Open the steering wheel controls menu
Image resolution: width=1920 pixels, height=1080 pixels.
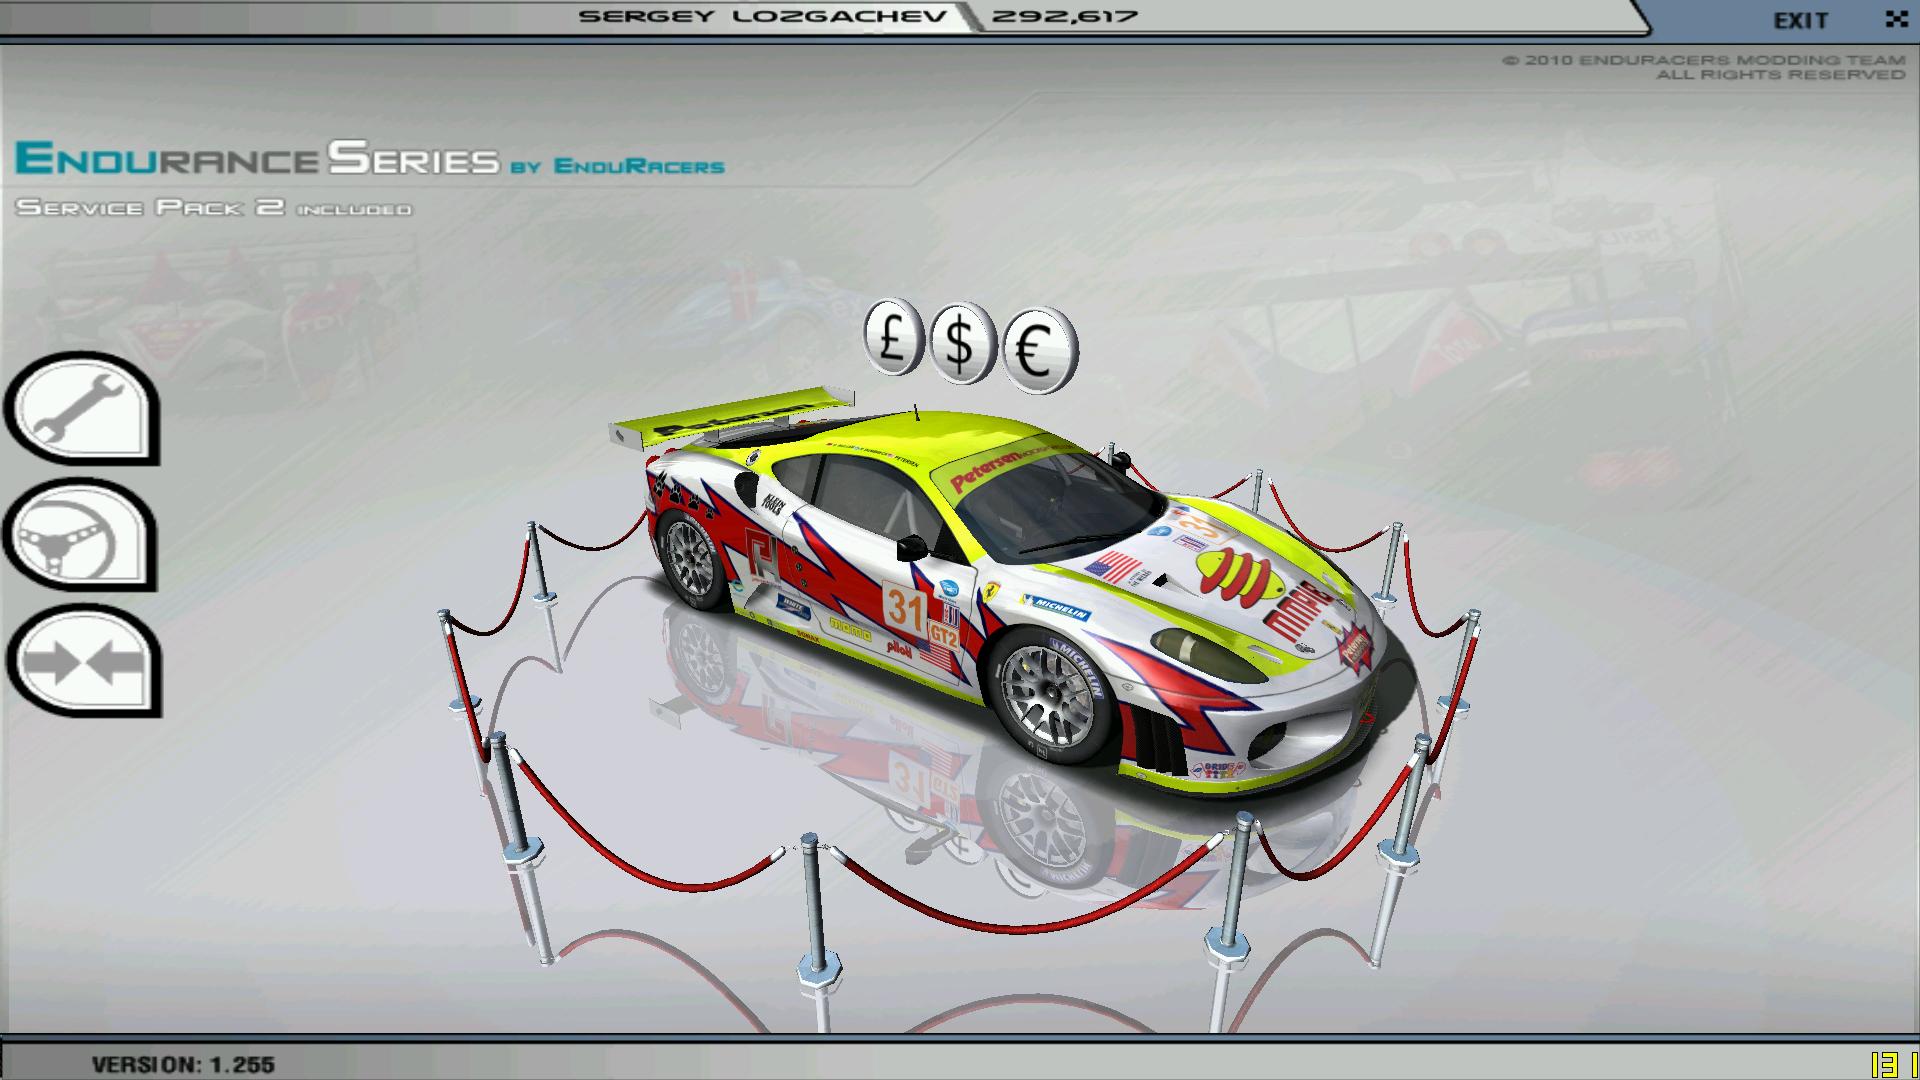pyautogui.click(x=82, y=535)
